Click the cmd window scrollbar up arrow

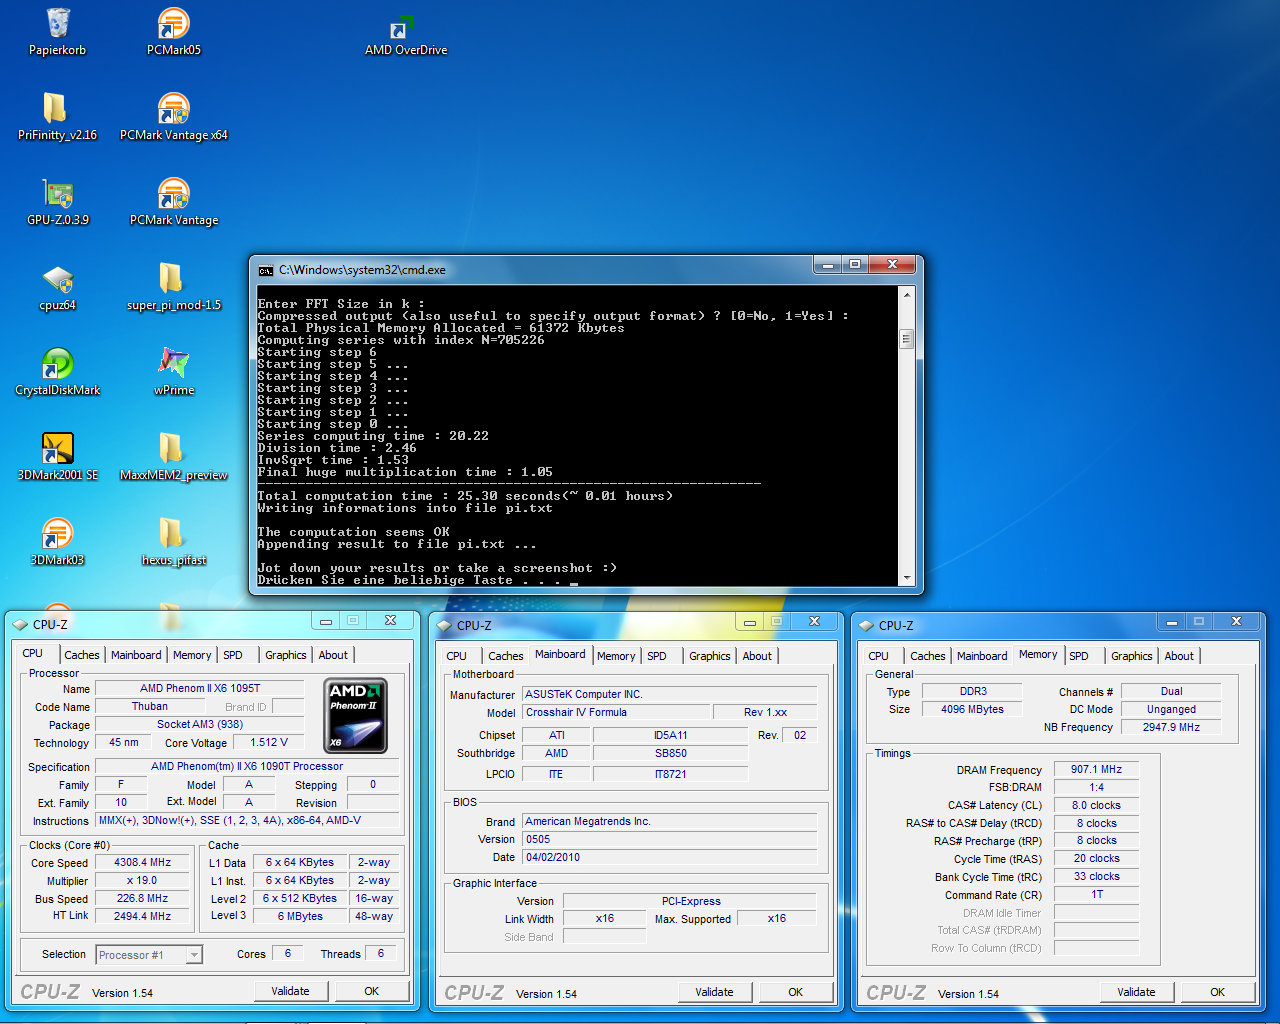907,295
